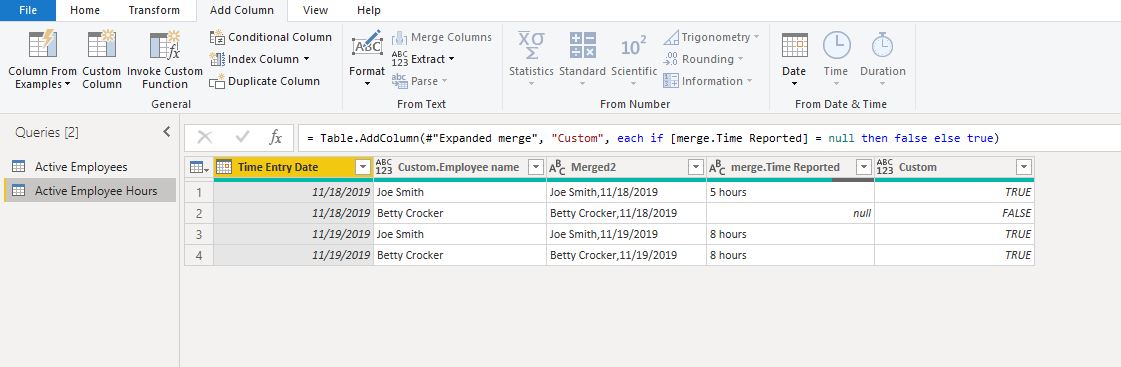Click Merged2 column data type icon

point(557,167)
